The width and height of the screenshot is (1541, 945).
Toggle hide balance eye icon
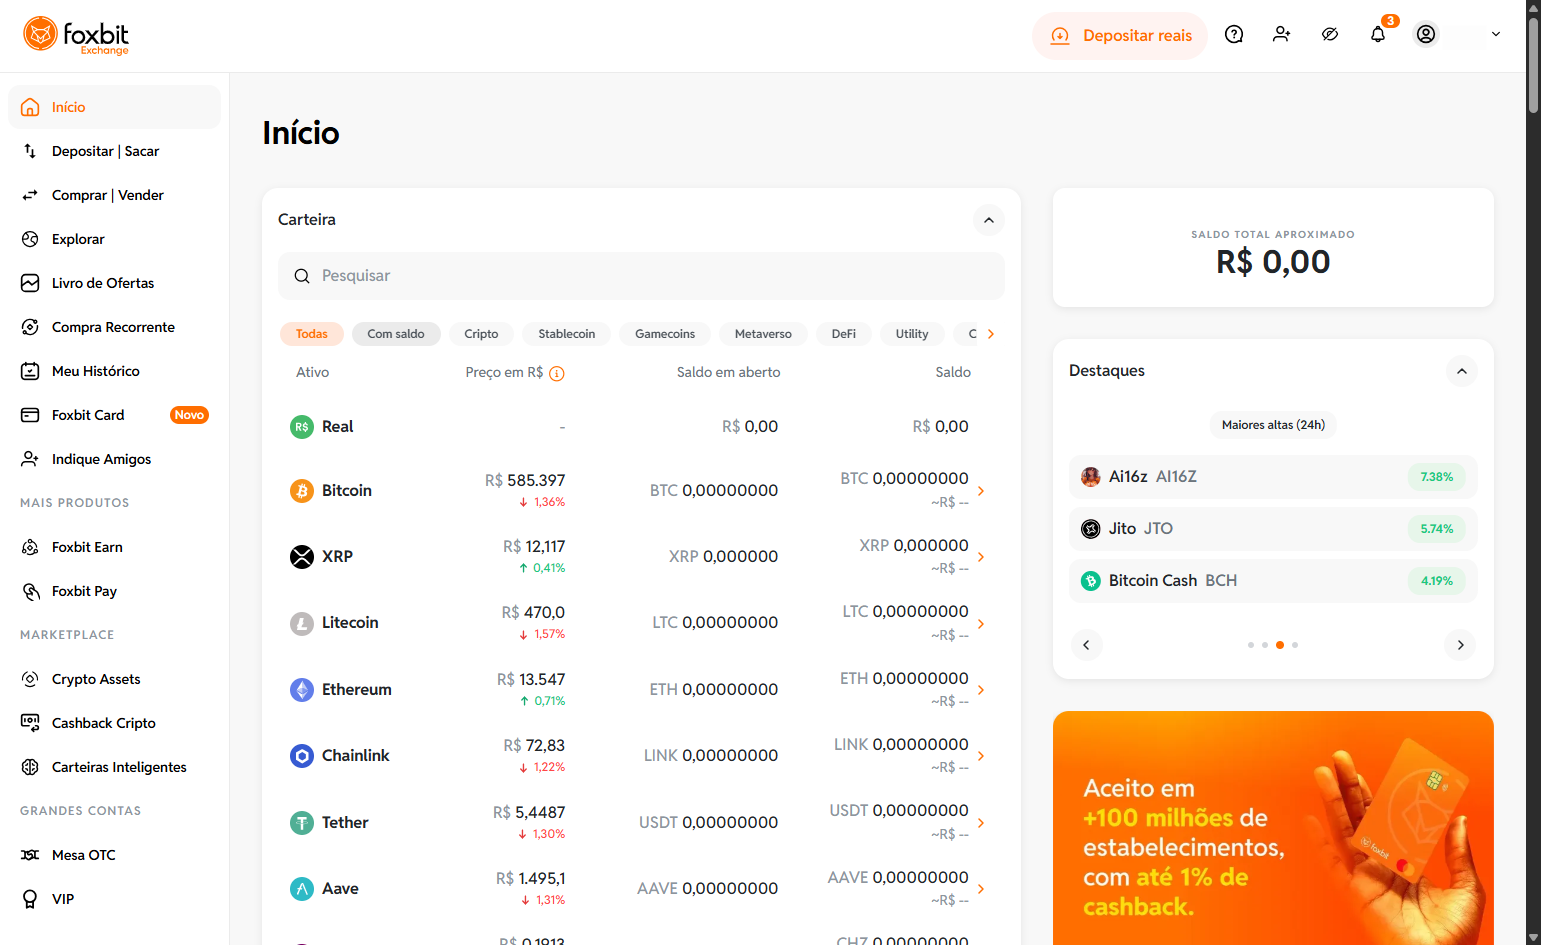click(x=1330, y=35)
